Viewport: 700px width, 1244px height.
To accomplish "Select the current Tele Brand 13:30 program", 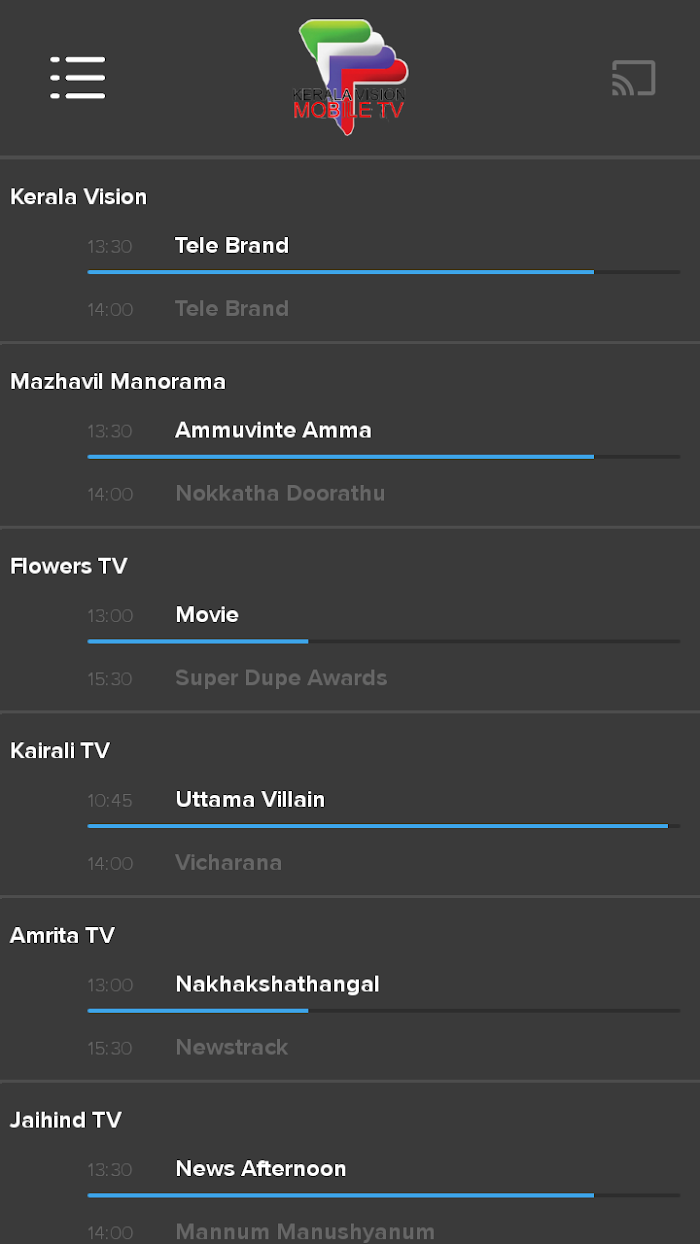I will coord(232,246).
